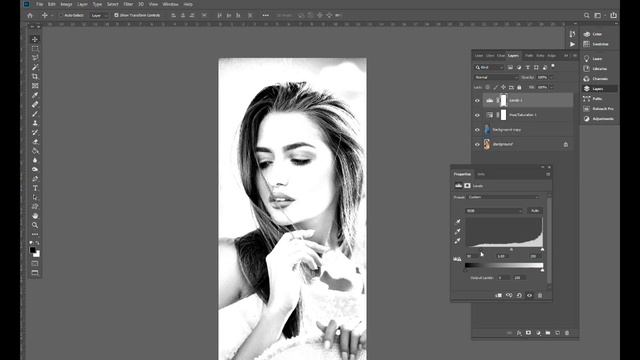Toggle adjustment visibility eye in Properties panel
Viewport: 640px width, 360px height.
pyautogui.click(x=529, y=295)
